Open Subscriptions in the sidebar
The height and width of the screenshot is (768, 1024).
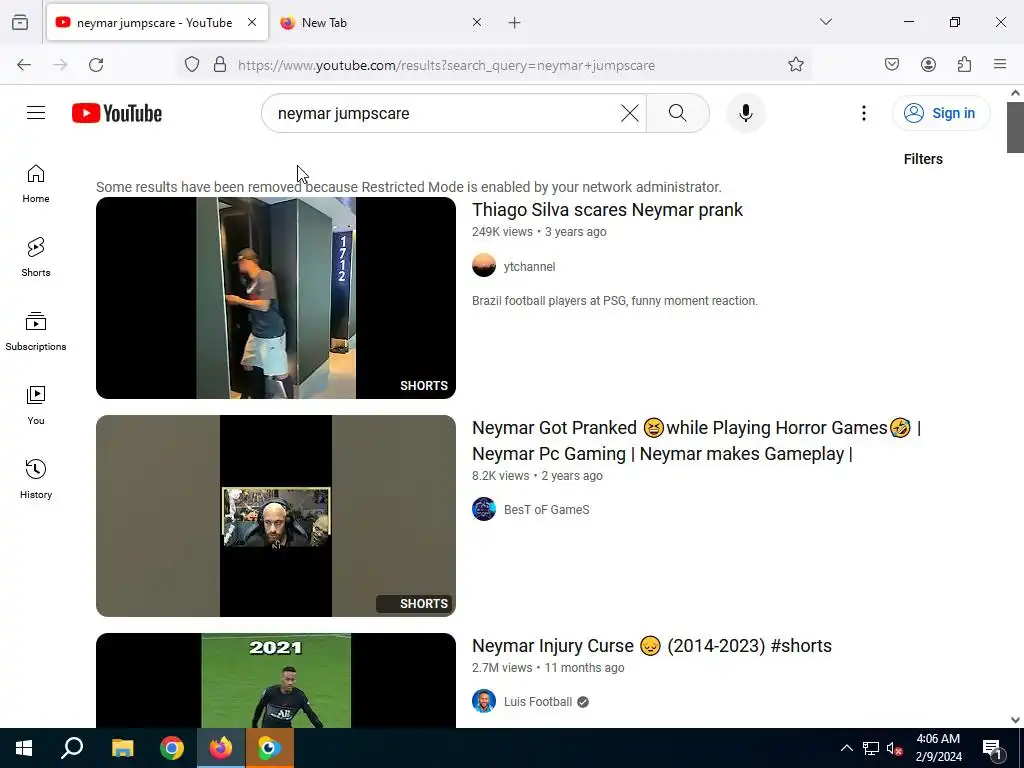point(36,332)
